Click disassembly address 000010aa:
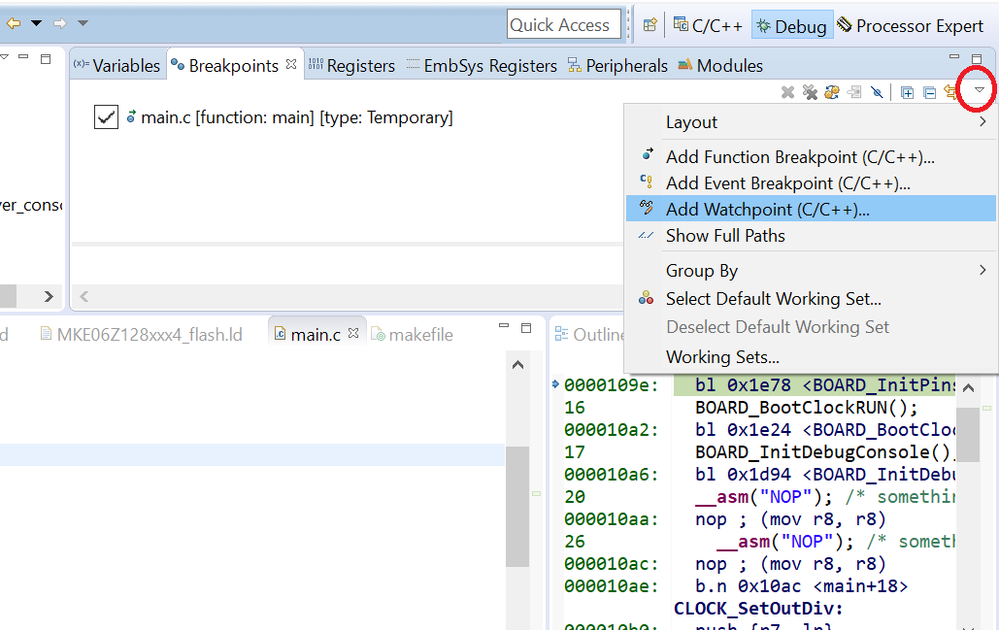Screen dimensions: 999x630 click(x=611, y=519)
